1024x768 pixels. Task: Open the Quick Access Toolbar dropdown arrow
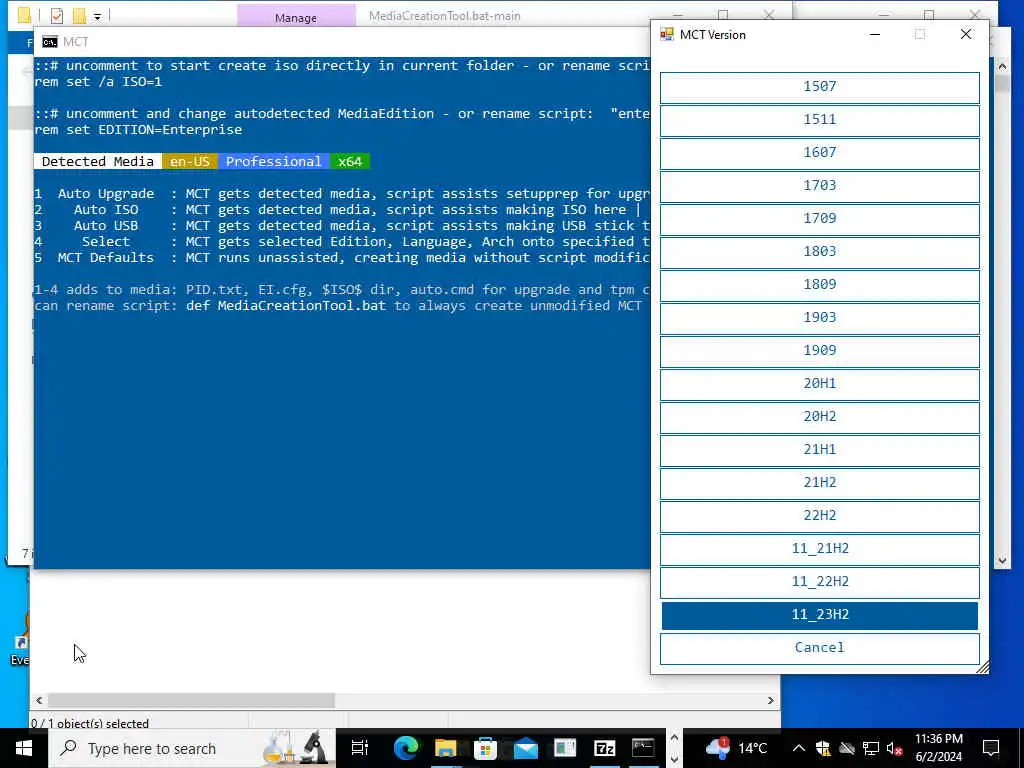pyautogui.click(x=97, y=17)
